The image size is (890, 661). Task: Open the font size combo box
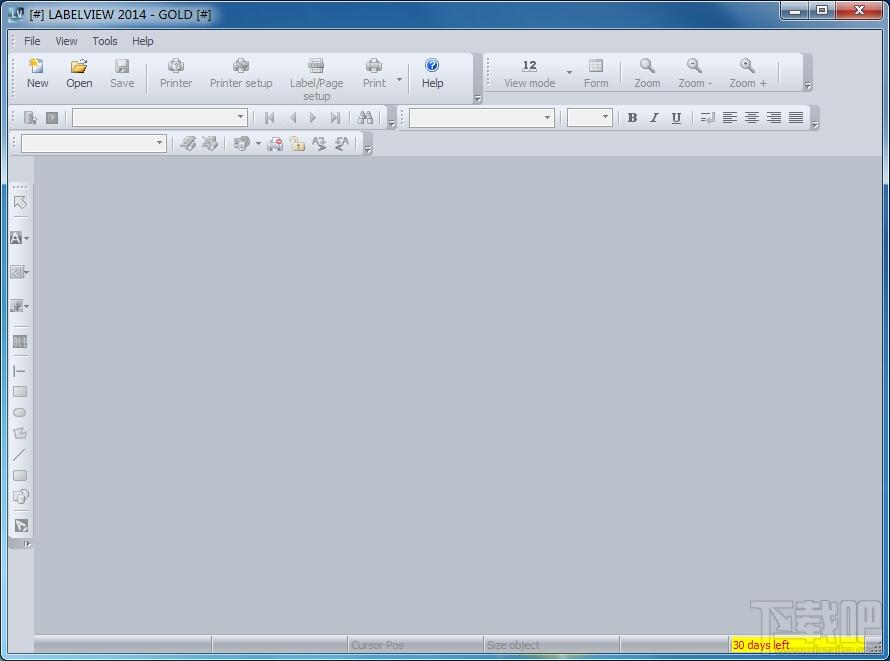(x=590, y=118)
